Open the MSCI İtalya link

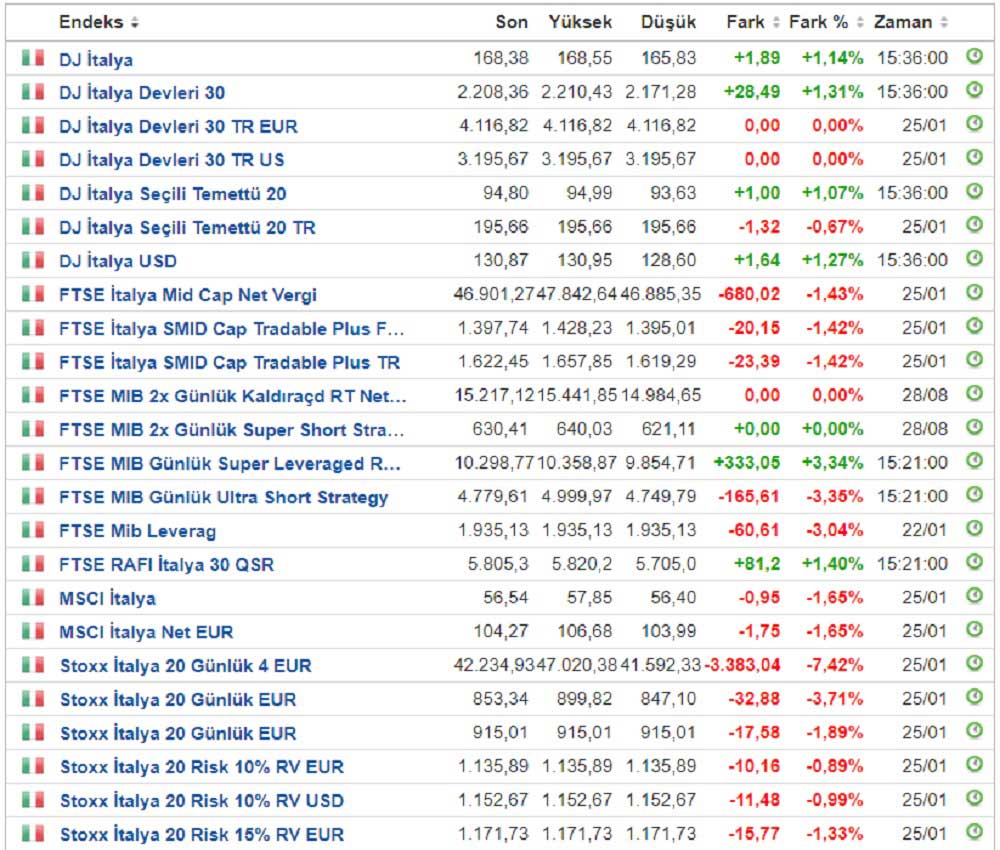[107, 599]
